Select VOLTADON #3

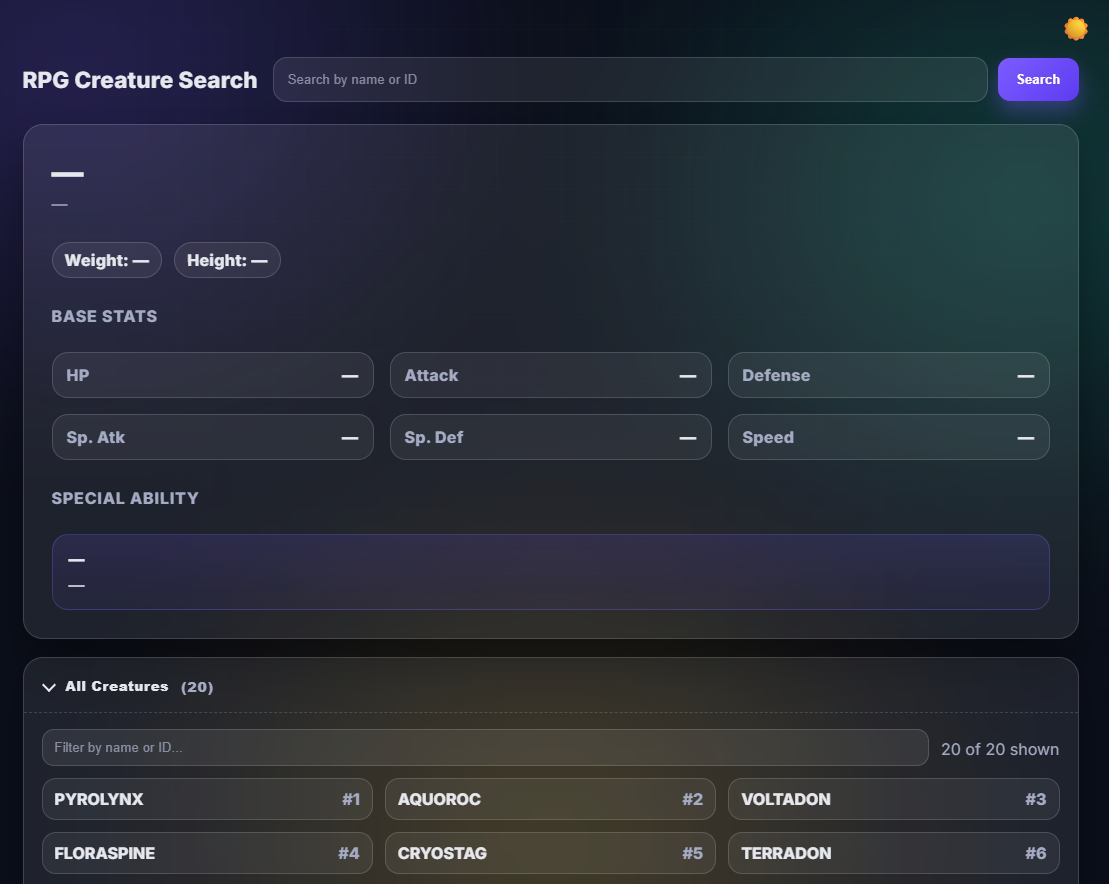coord(893,799)
